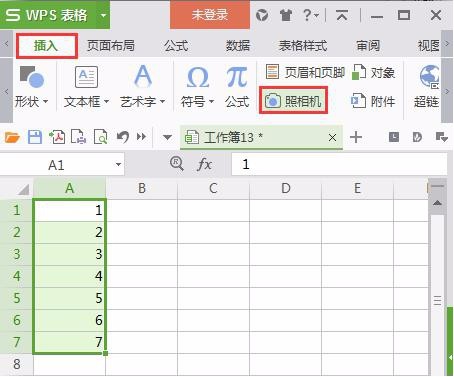454x377 pixels.
Task: Click the fx insert function button
Action: 204,164
